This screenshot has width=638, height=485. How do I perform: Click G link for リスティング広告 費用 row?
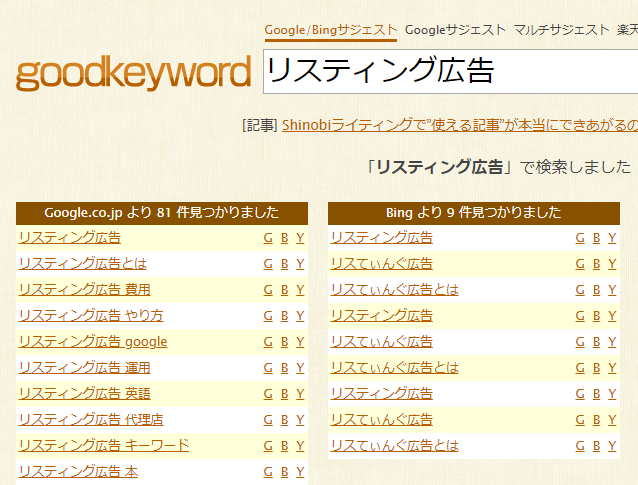tap(268, 290)
